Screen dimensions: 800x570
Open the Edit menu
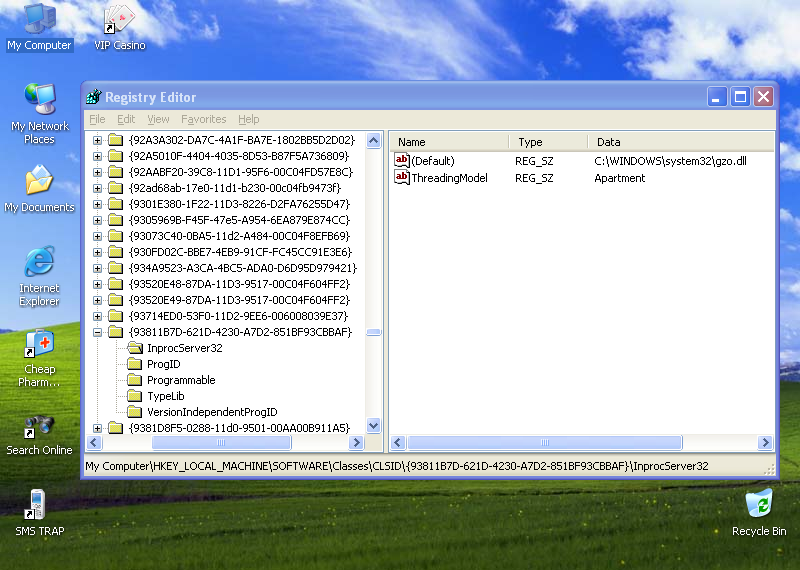coord(126,119)
